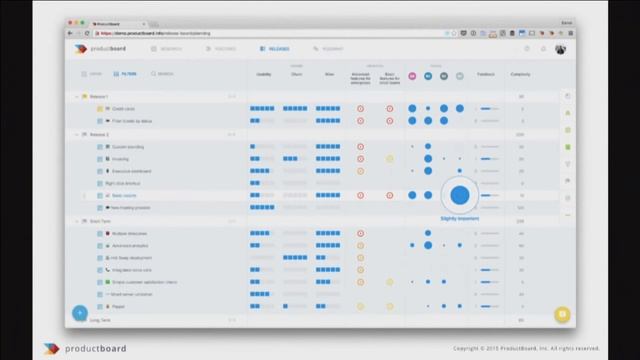
Task: Click the dark gray persona icon in the header
Action: click(444, 76)
